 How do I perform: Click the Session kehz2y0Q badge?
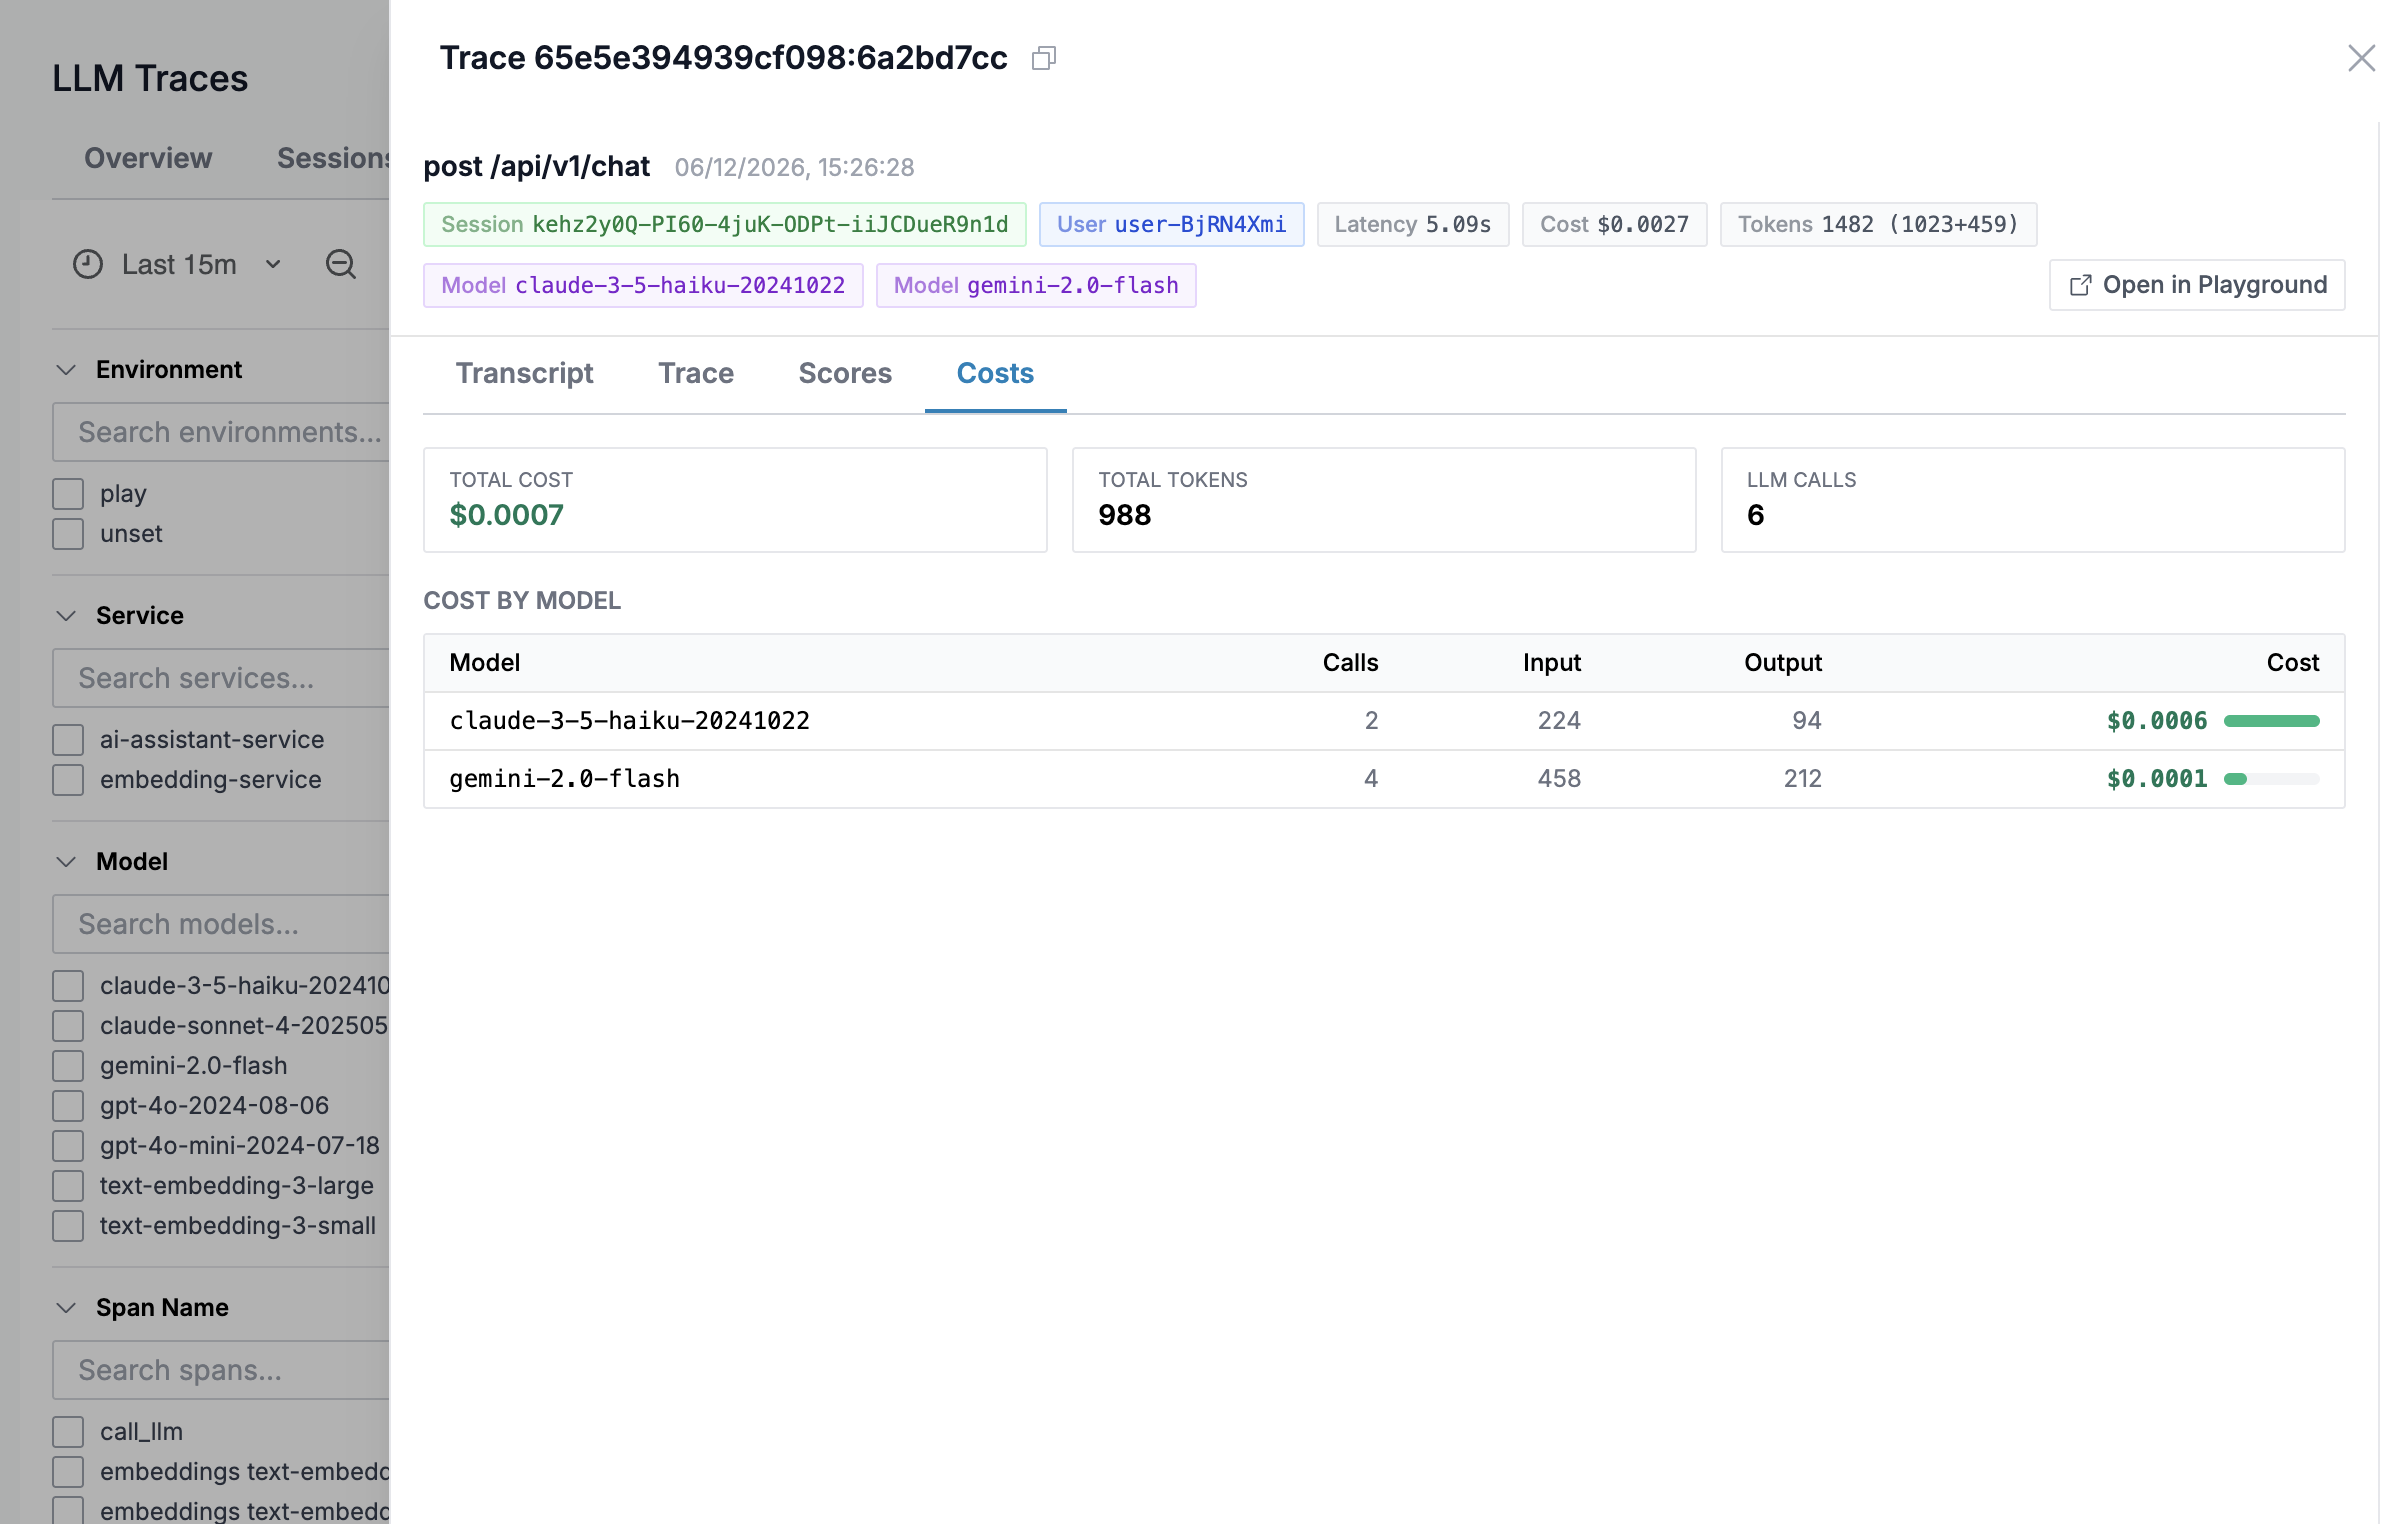click(x=724, y=224)
